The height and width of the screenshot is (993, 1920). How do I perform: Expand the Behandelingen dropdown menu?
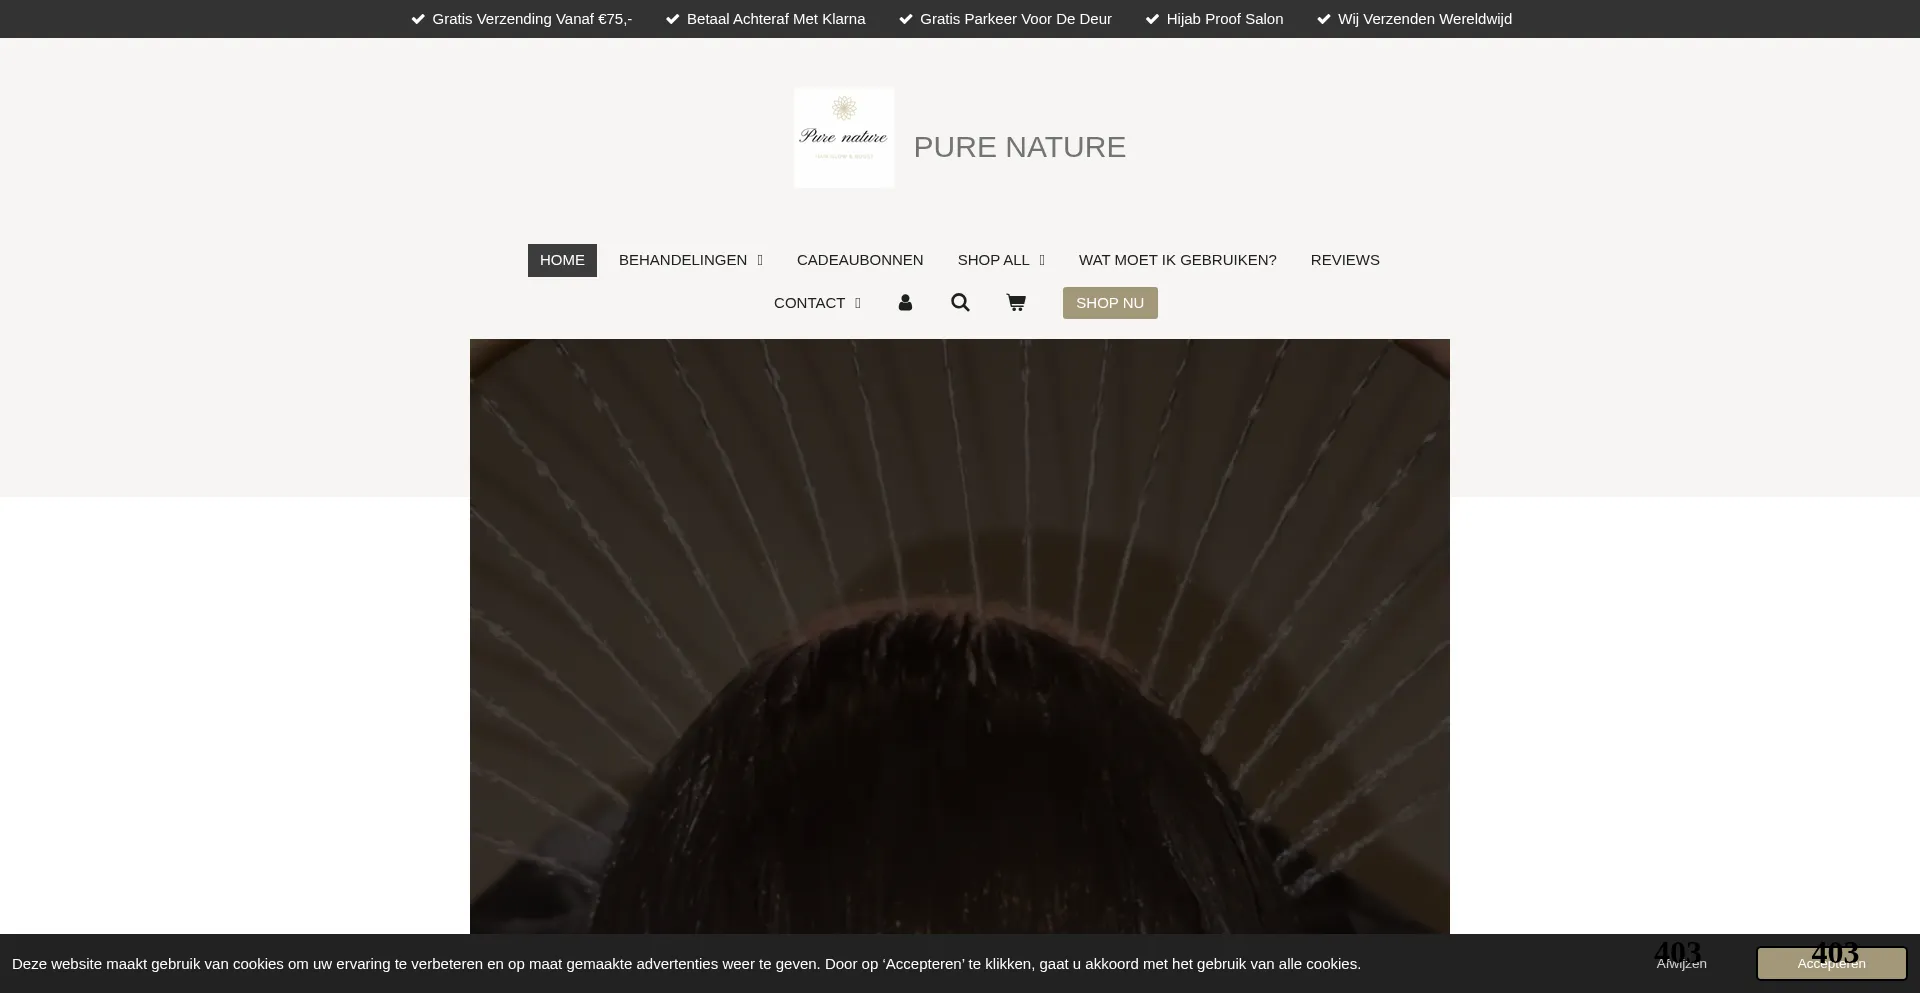(x=690, y=260)
